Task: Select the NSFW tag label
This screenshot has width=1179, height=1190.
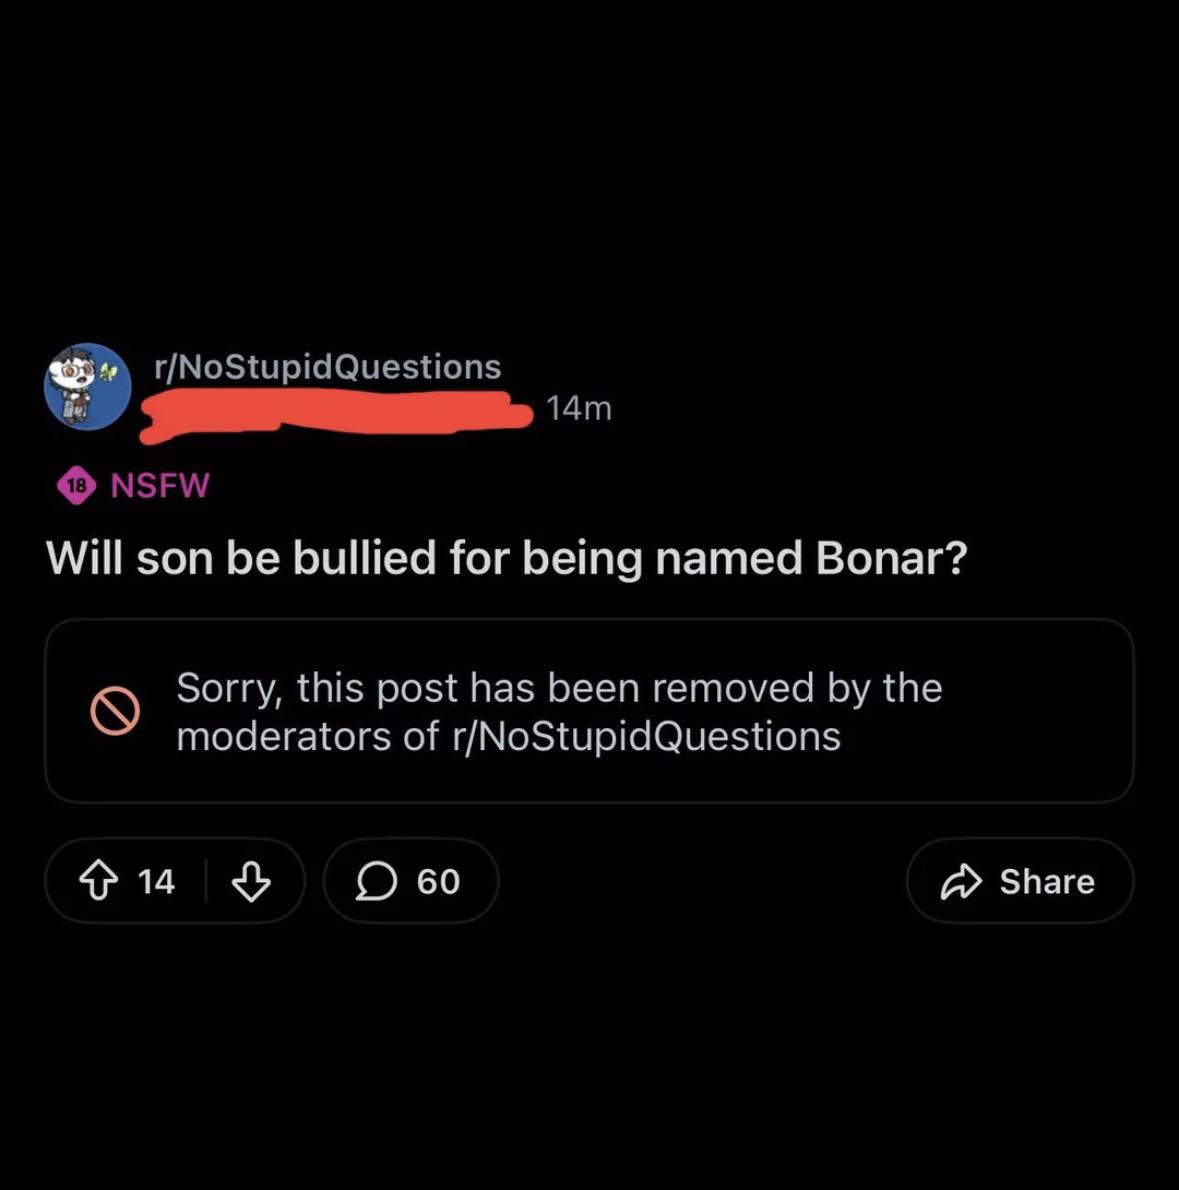Action: (160, 485)
